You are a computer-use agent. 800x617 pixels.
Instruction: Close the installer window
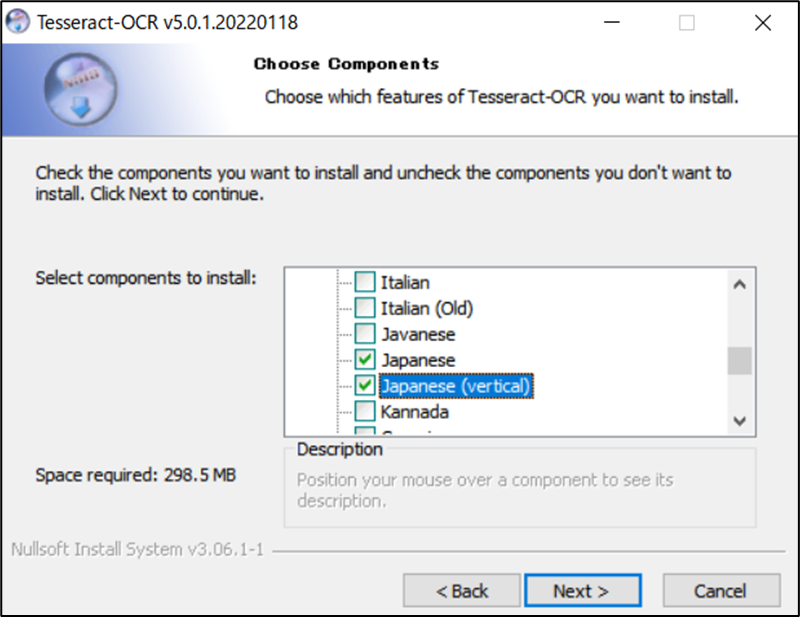[x=762, y=22]
